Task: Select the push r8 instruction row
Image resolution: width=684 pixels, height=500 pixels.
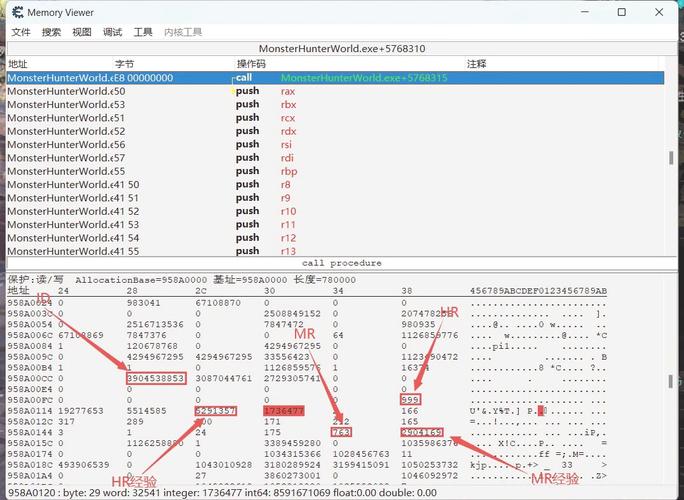Action: (335, 185)
